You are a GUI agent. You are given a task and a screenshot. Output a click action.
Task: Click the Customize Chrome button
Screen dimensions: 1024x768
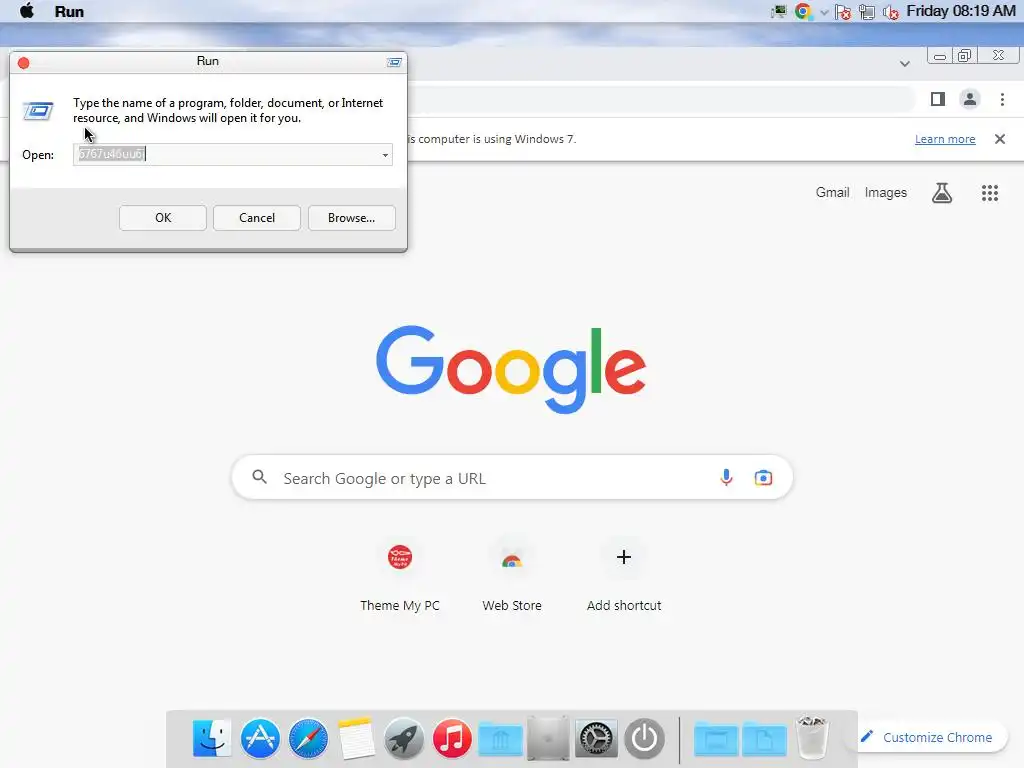[925, 737]
